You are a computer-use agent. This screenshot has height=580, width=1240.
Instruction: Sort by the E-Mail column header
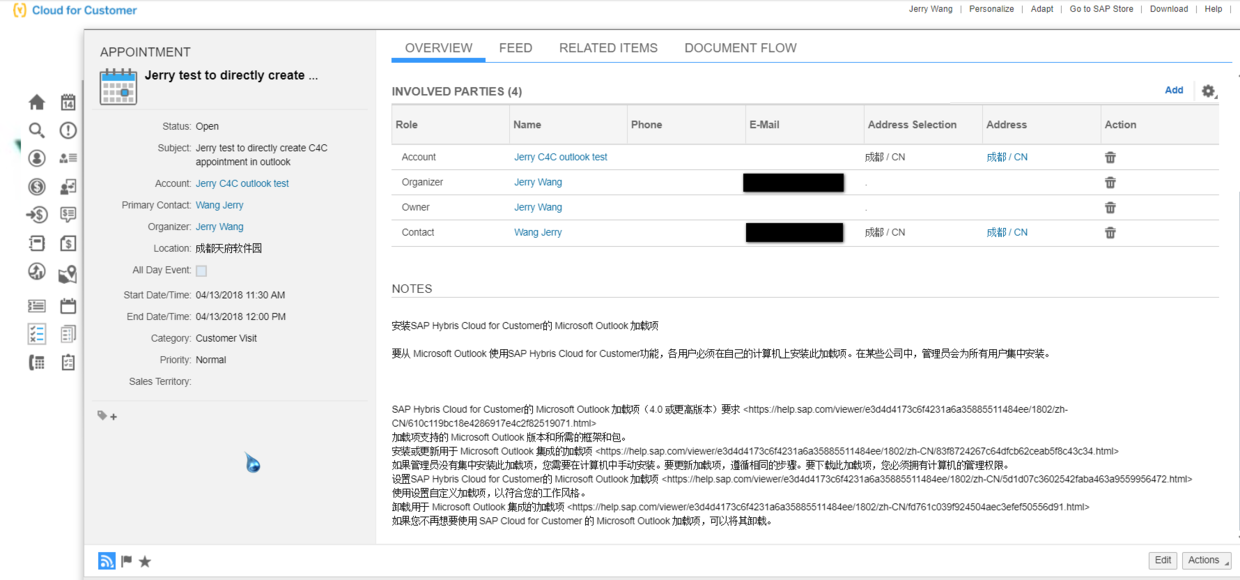coord(804,125)
